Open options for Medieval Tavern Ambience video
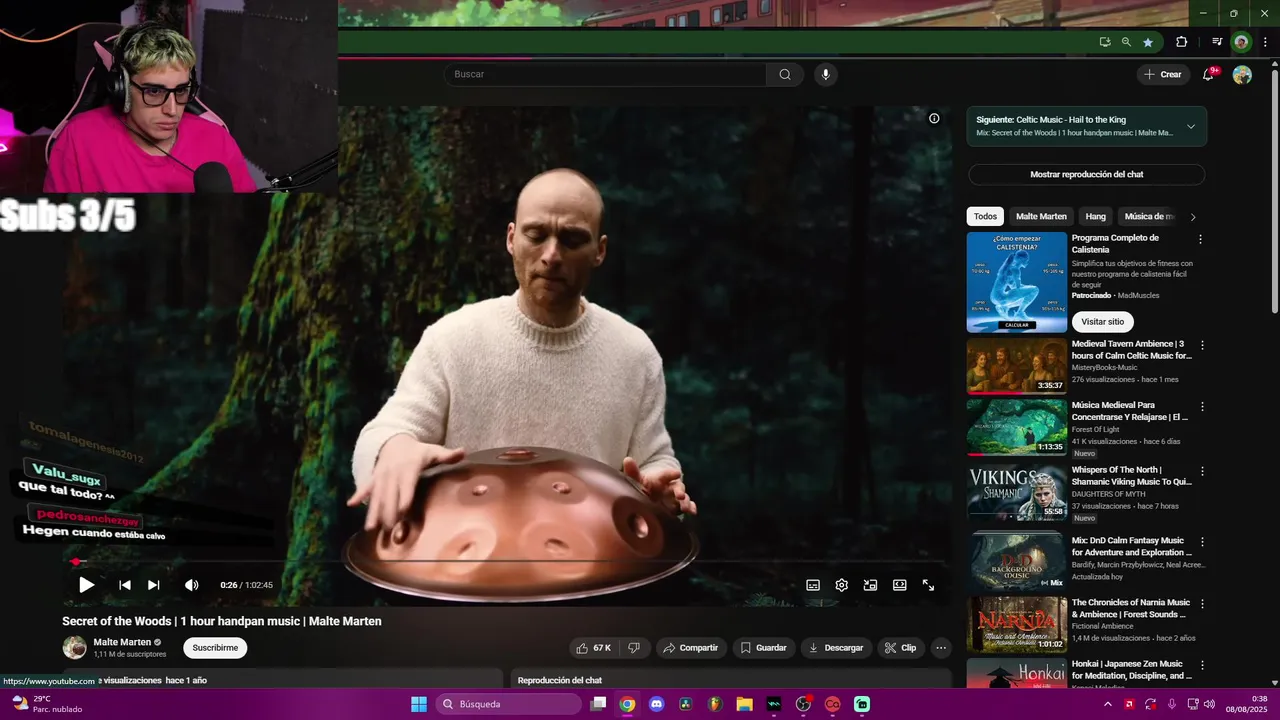This screenshot has width=1280, height=720. (x=1202, y=345)
